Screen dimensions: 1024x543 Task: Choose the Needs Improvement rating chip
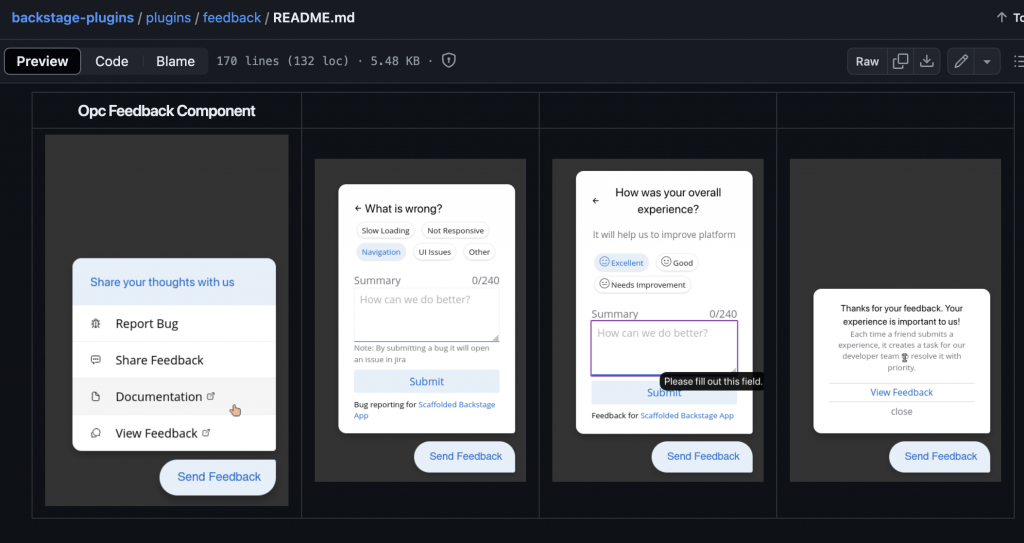click(x=642, y=285)
